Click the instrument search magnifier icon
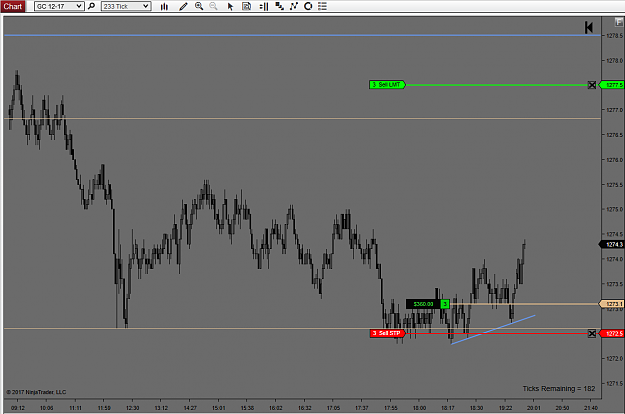Image resolution: width=625 pixels, height=414 pixels. pos(92,6)
